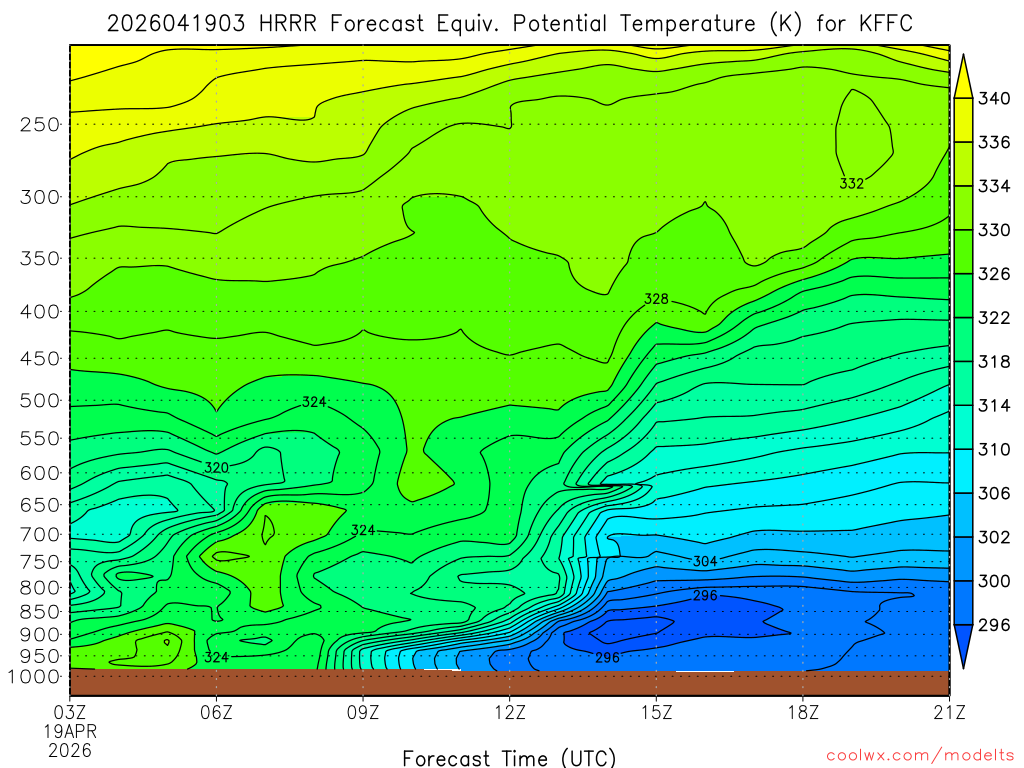Screen dimensions: 1024x768
Task: Select the 650 pressure level label
Action: tap(40, 505)
